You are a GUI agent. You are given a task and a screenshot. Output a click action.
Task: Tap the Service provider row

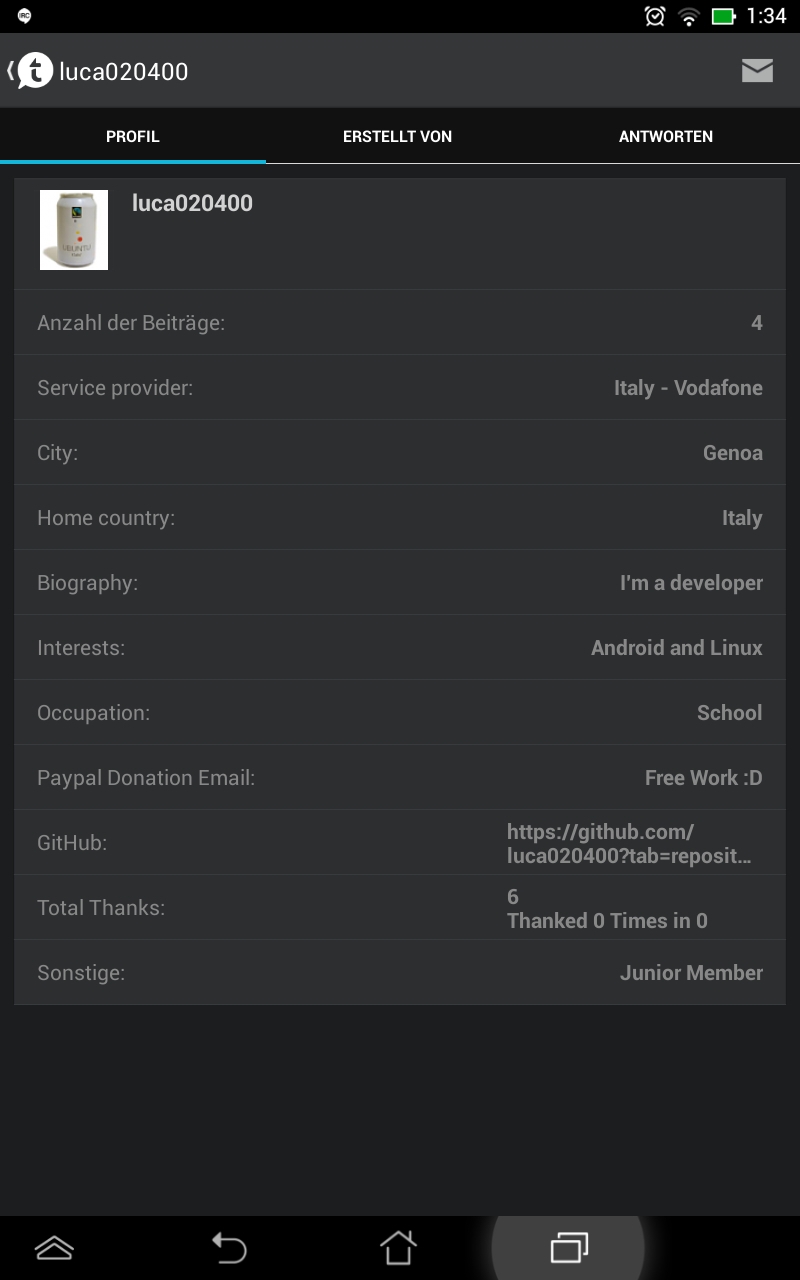click(400, 388)
